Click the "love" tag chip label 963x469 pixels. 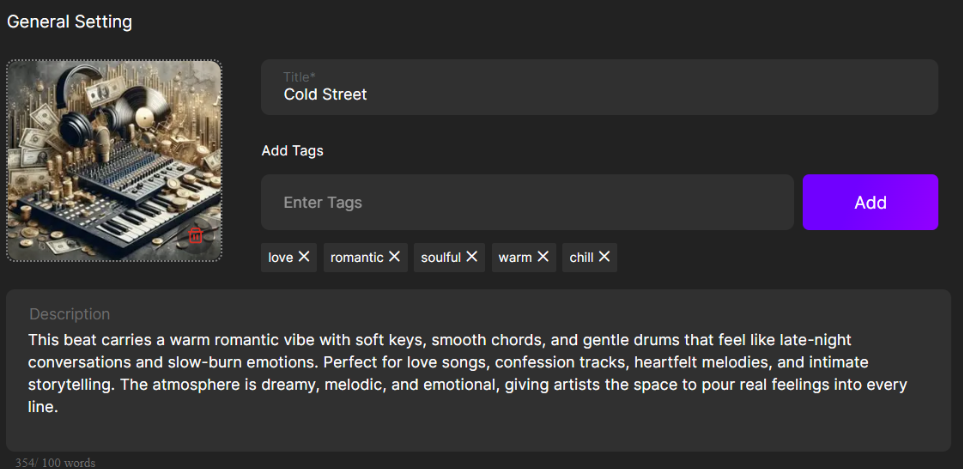pyautogui.click(x=280, y=257)
